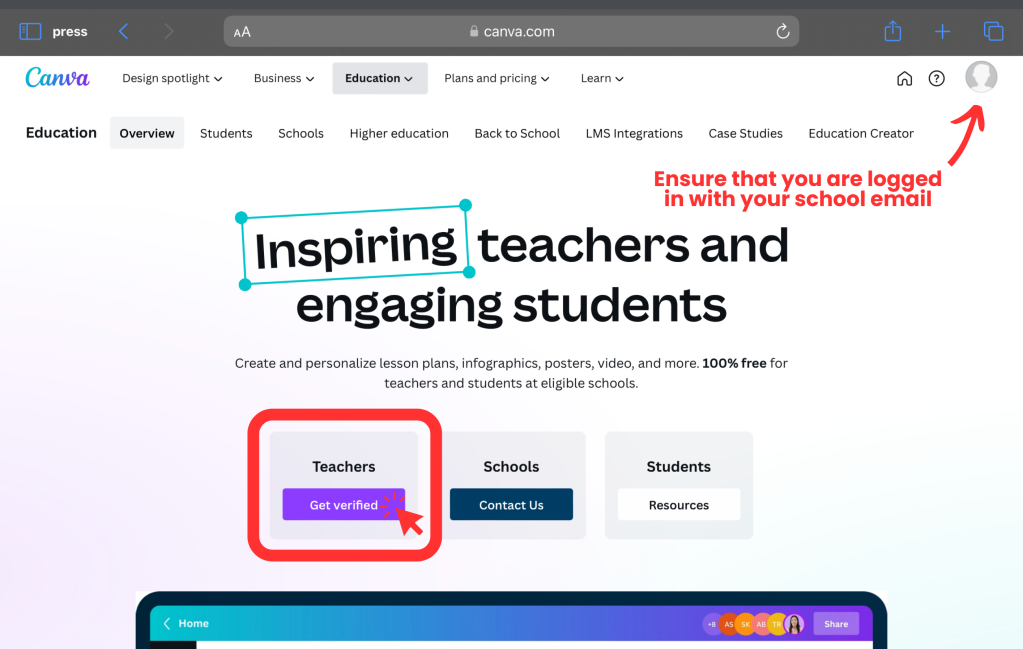This screenshot has height=649, width=1023.
Task: Open the Back to School tab
Action: click(x=517, y=133)
